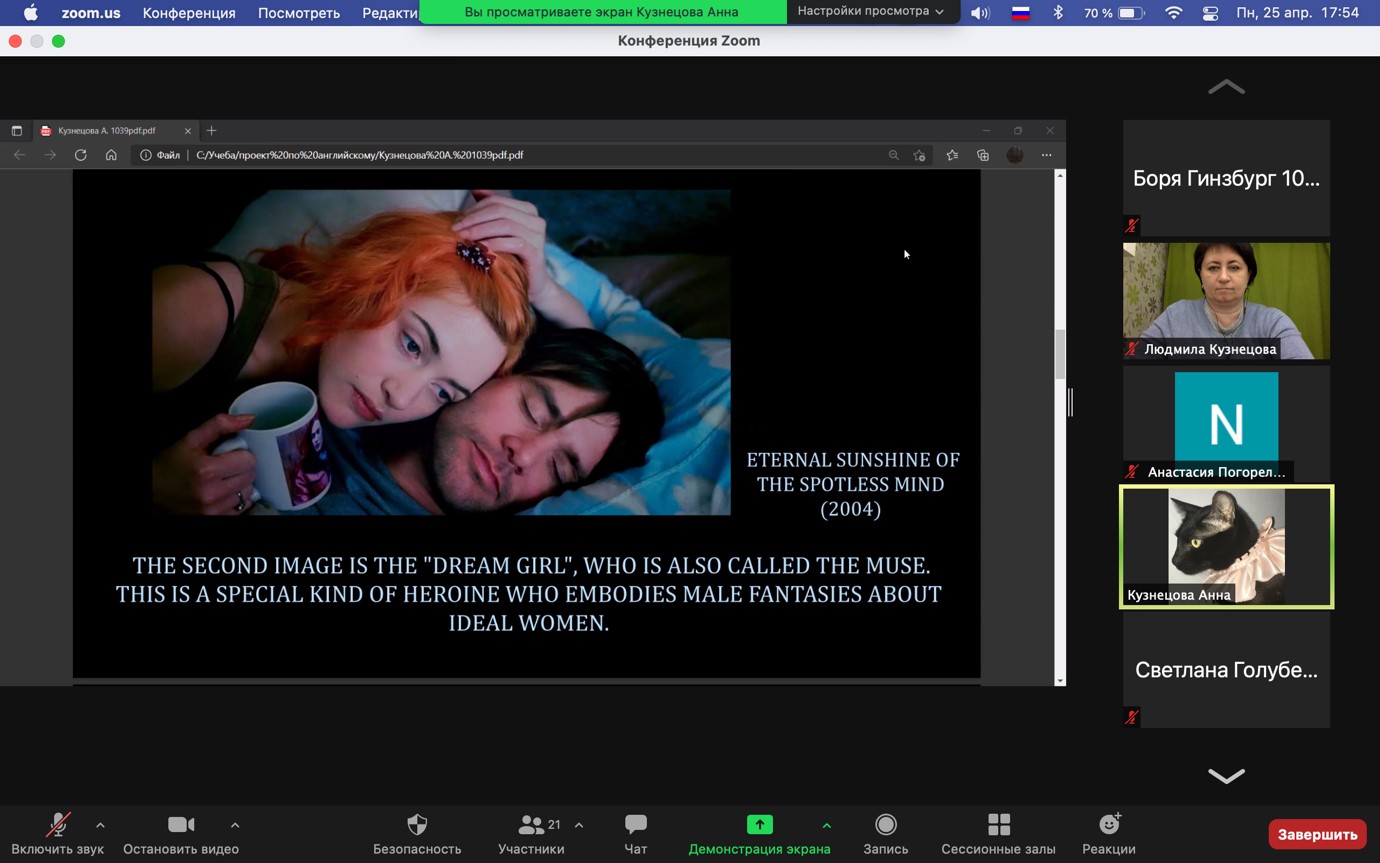Stop video with Остановить видео button
The height and width of the screenshot is (863, 1380).
(181, 834)
